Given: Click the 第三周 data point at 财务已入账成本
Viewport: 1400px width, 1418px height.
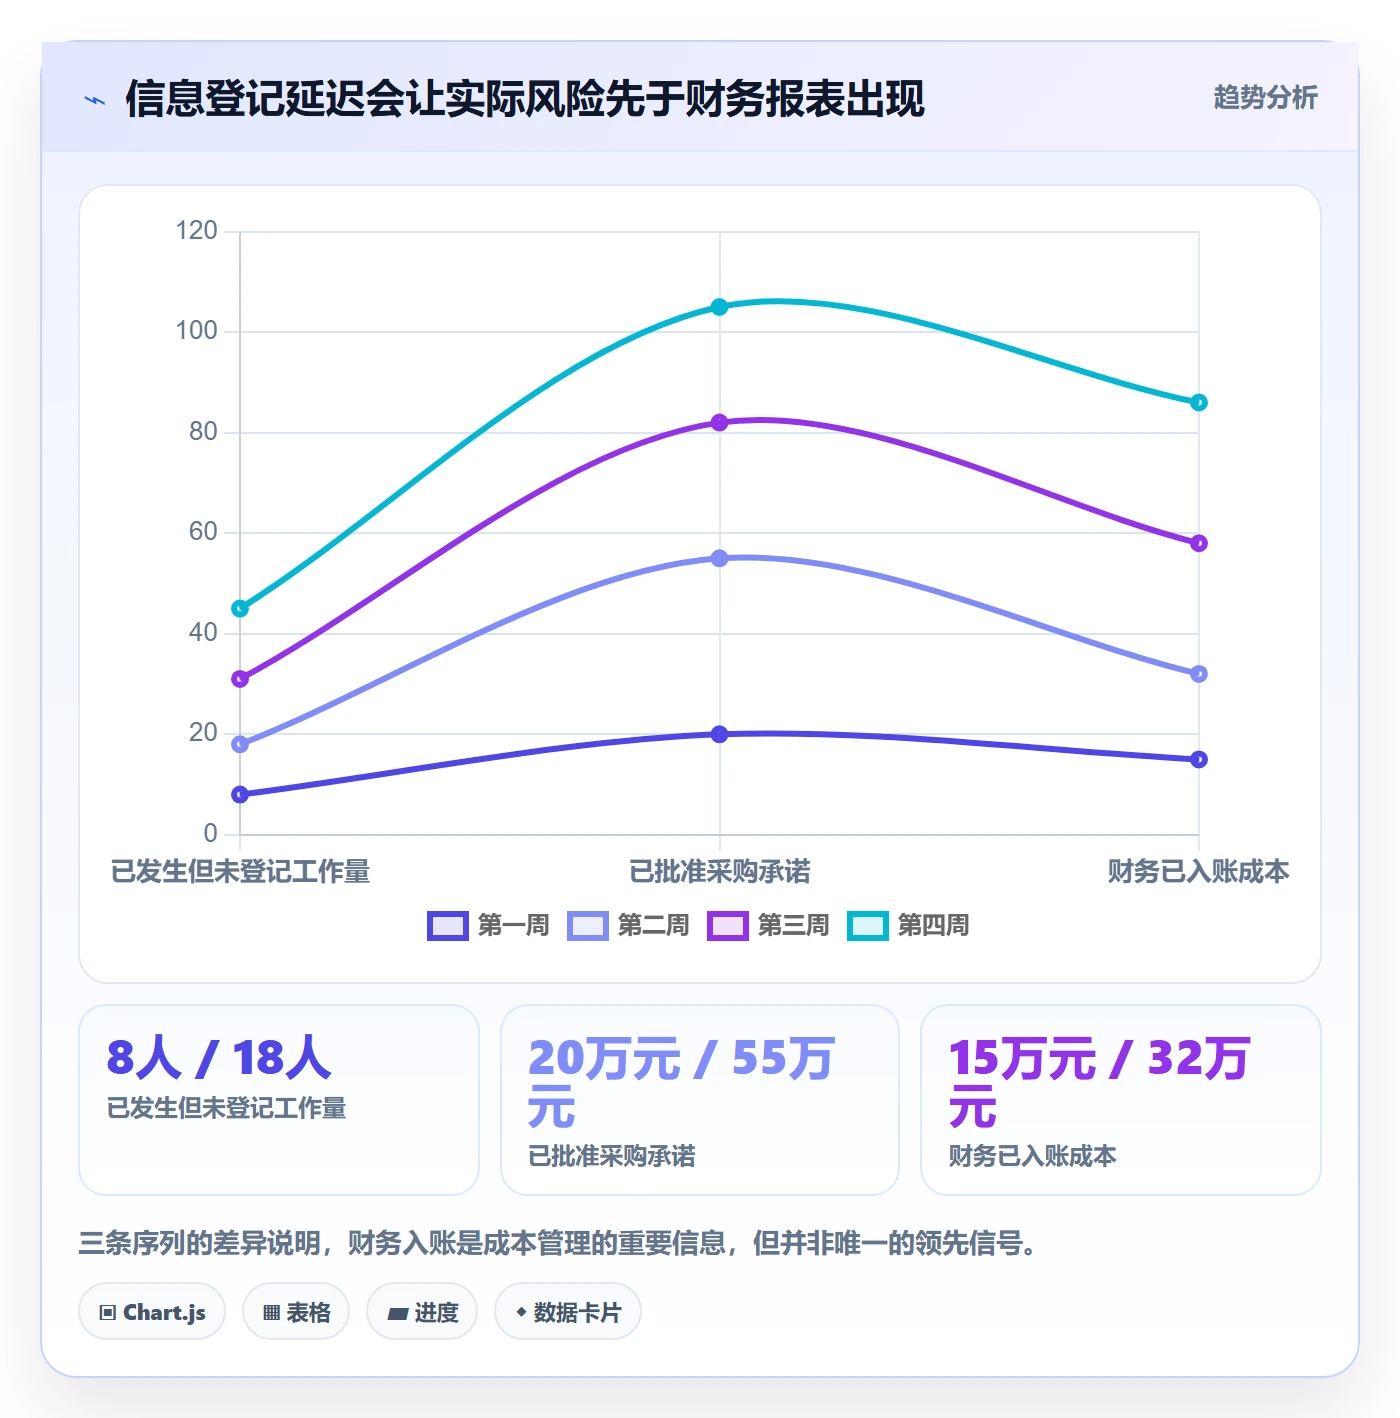Looking at the screenshot, I should 1199,543.
